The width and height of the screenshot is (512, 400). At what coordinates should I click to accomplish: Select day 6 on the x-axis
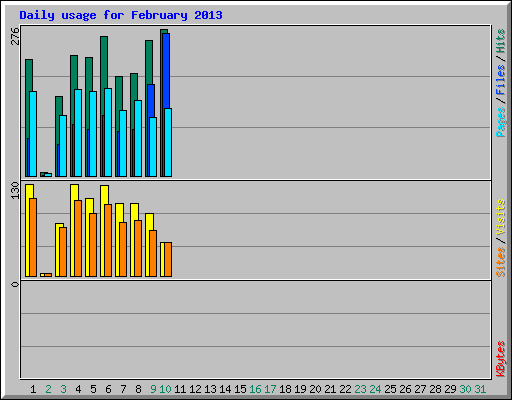coord(108,389)
